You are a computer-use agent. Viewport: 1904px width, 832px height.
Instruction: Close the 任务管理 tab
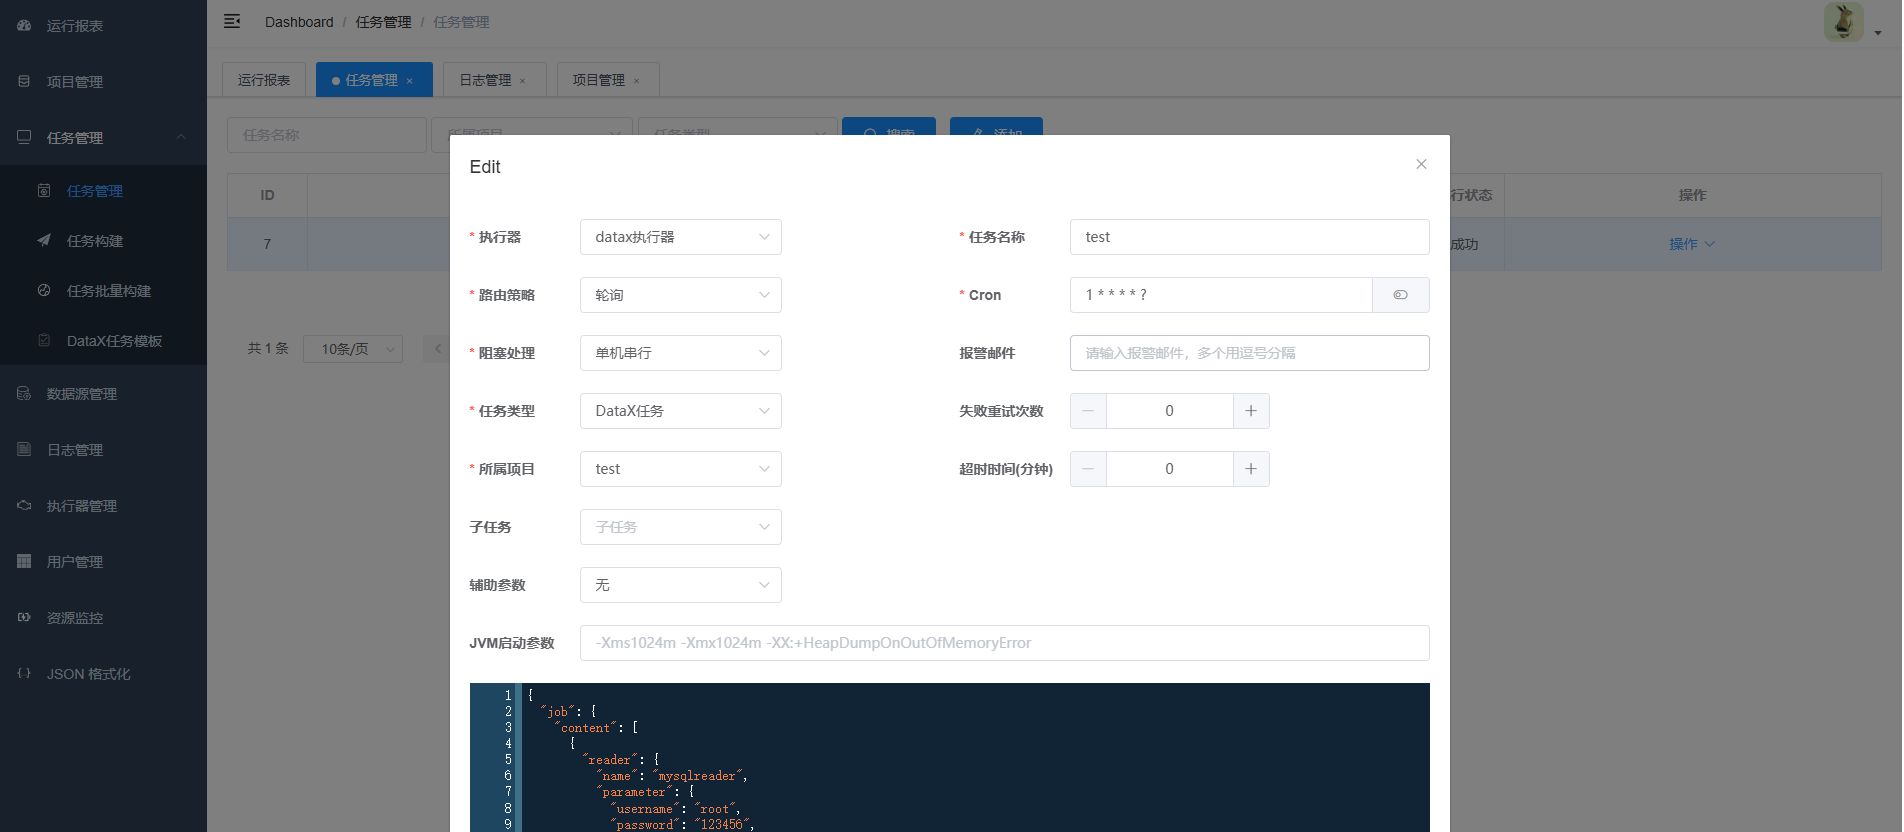[x=410, y=81]
